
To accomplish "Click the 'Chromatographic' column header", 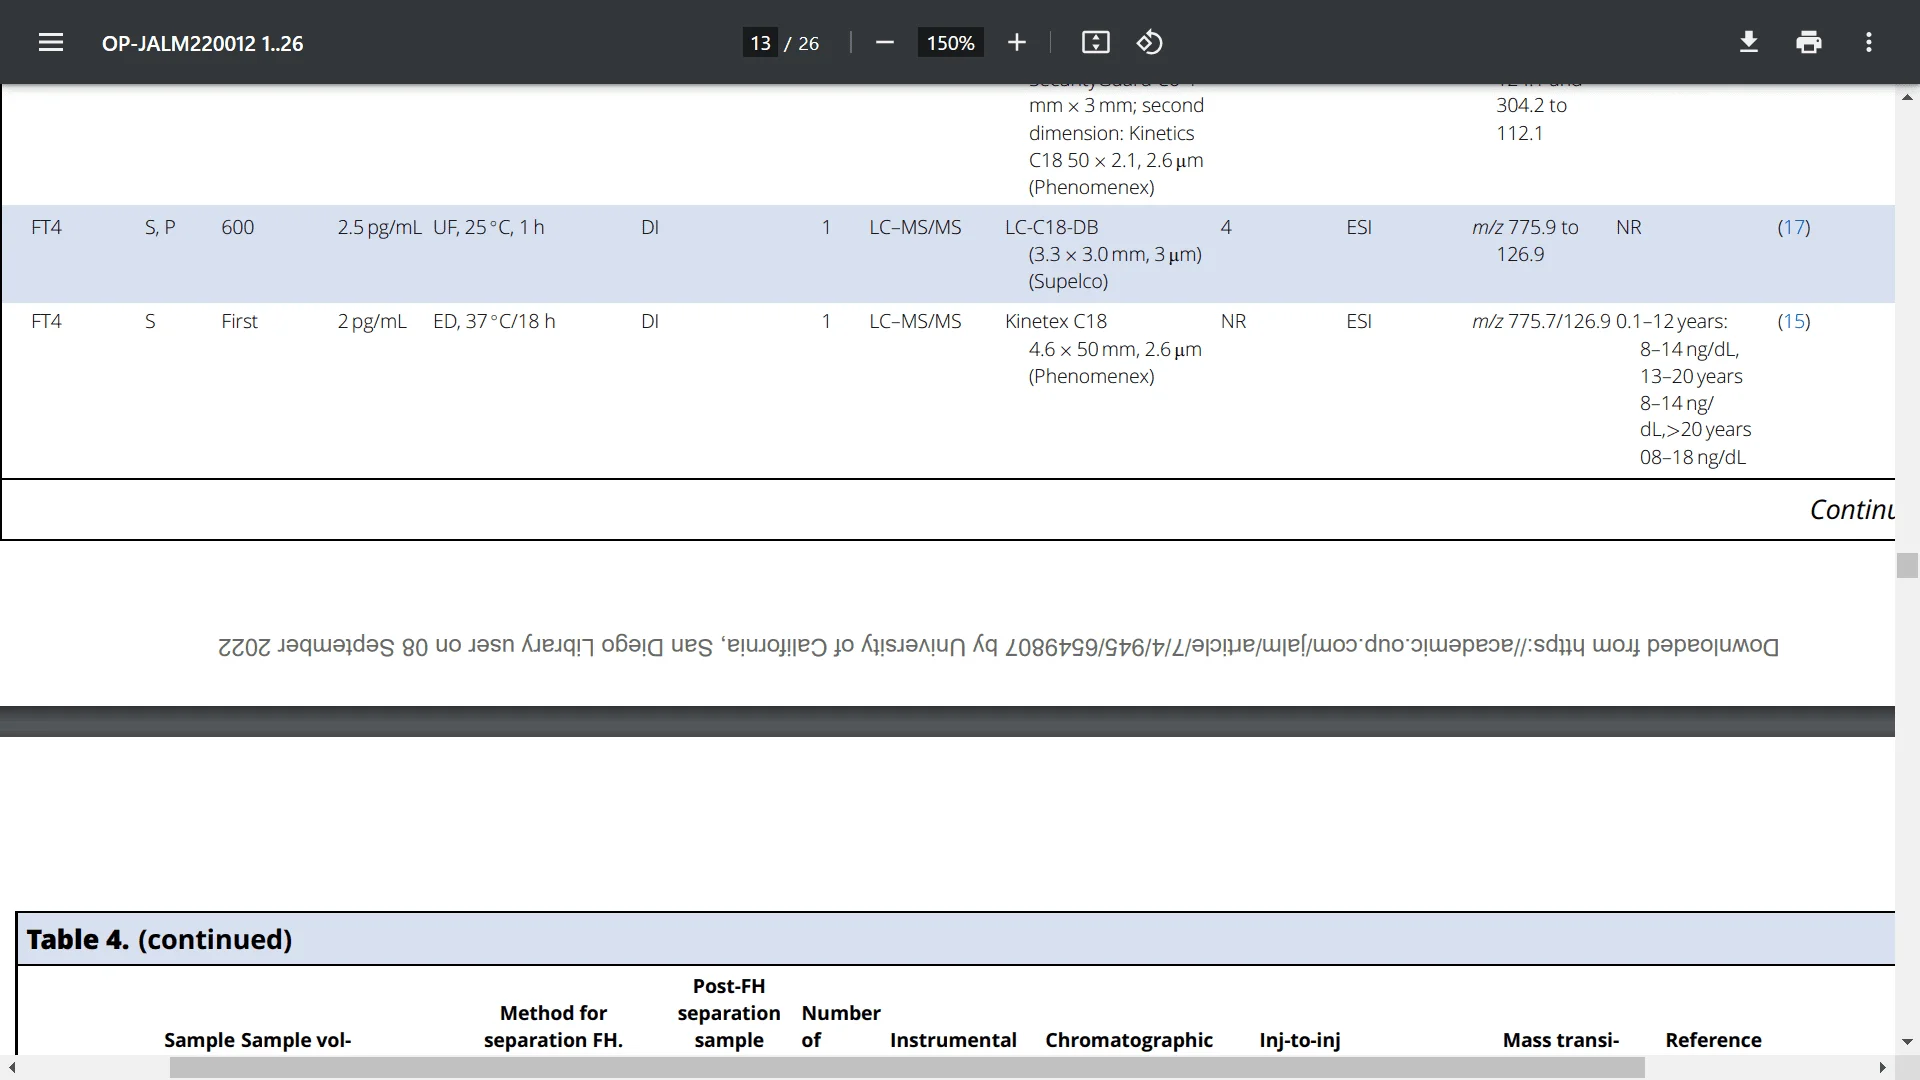I will (x=1129, y=1040).
